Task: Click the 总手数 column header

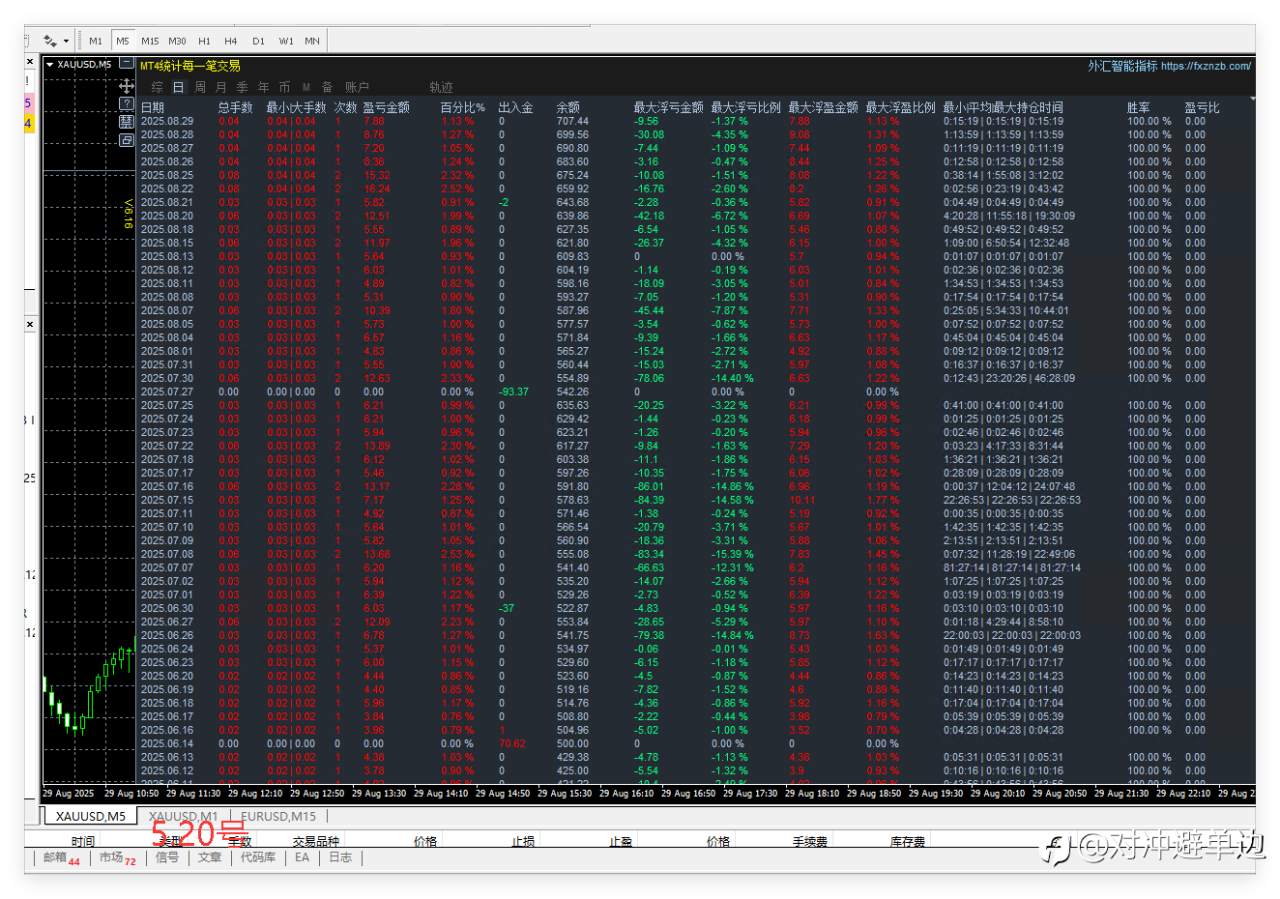Action: (x=235, y=107)
